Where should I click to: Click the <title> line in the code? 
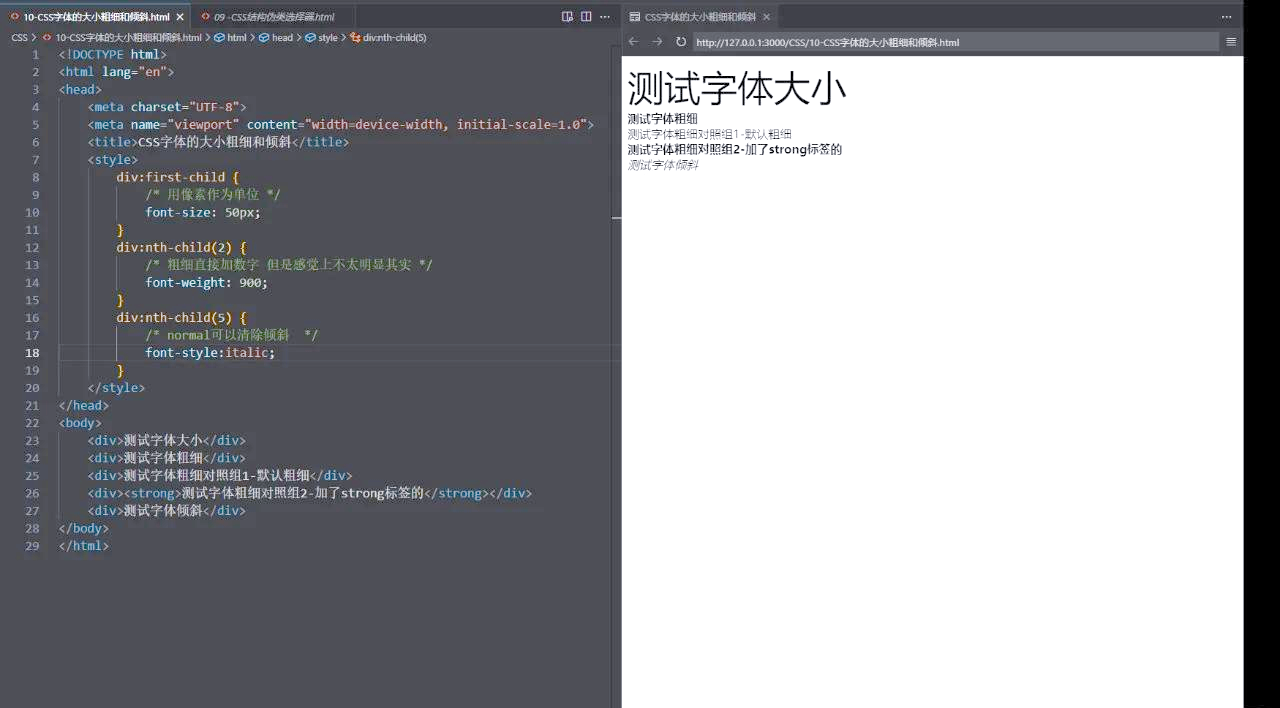coord(218,142)
